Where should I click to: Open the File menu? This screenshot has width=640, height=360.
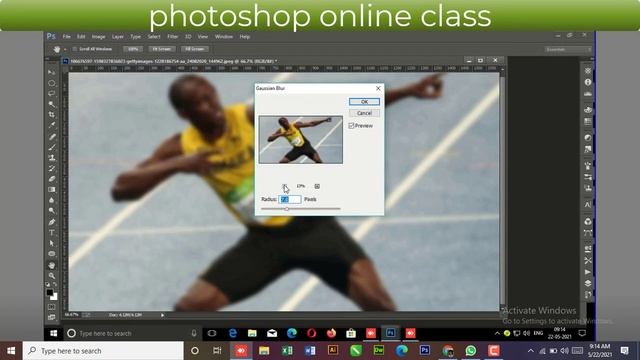[x=67, y=37]
